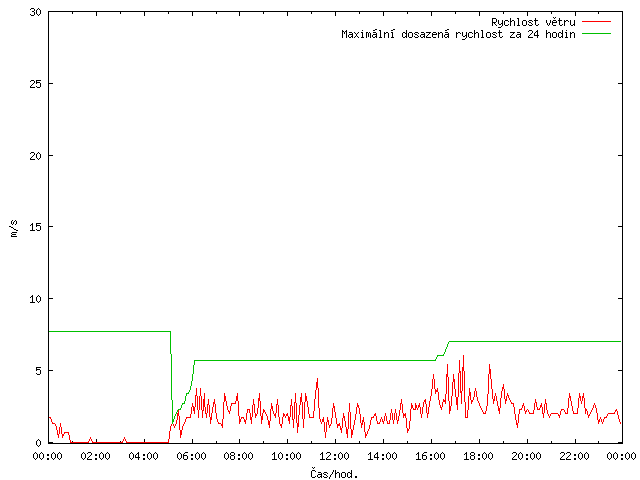Click the 22:00 time label
The width and height of the screenshot is (640, 480).
coord(574,456)
